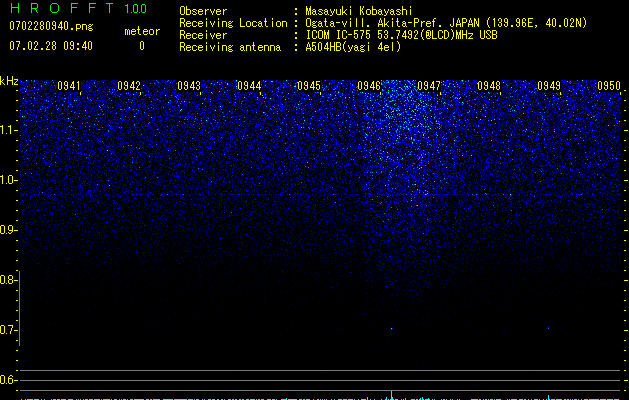This screenshot has width=629, height=400.
Task: Click the 0943 time marker
Action: [189, 86]
